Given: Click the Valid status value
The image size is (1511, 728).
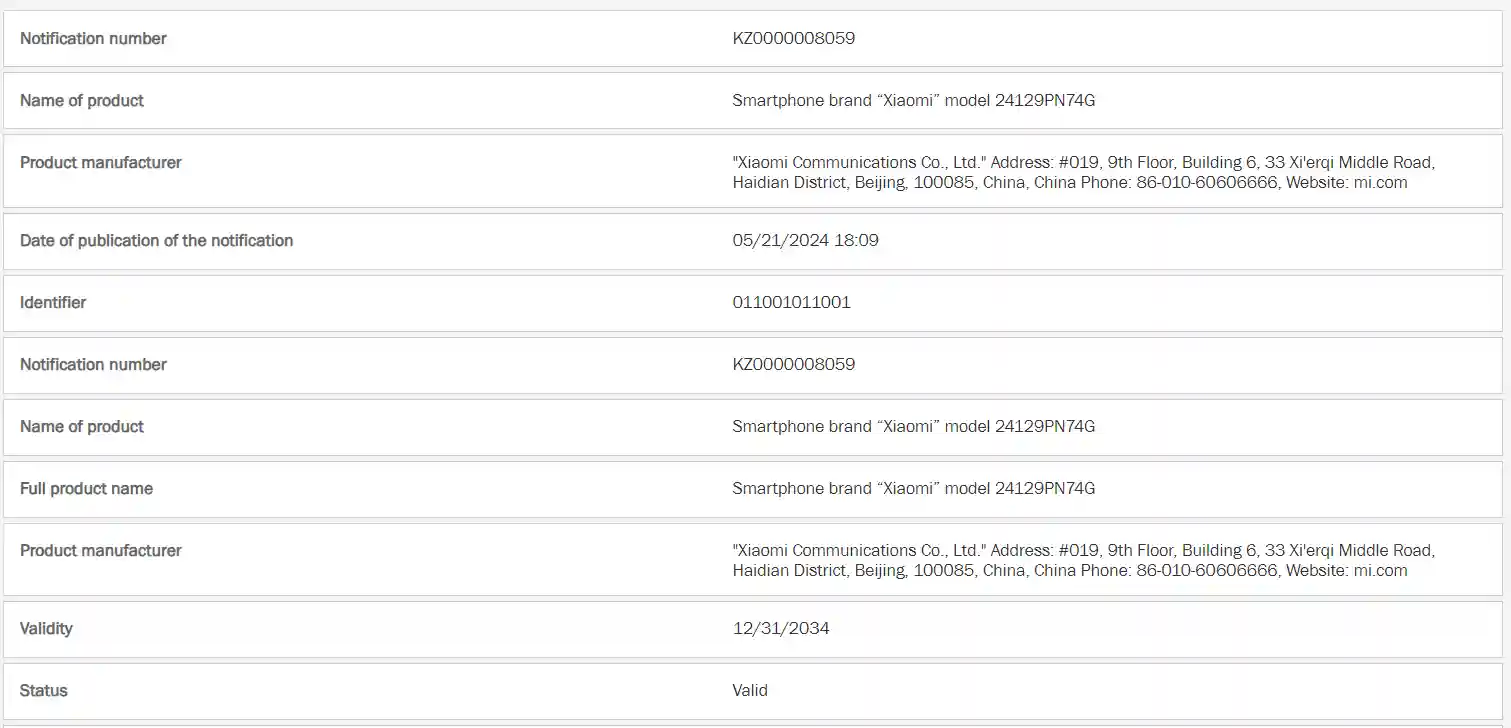Looking at the screenshot, I should click(x=750, y=690).
